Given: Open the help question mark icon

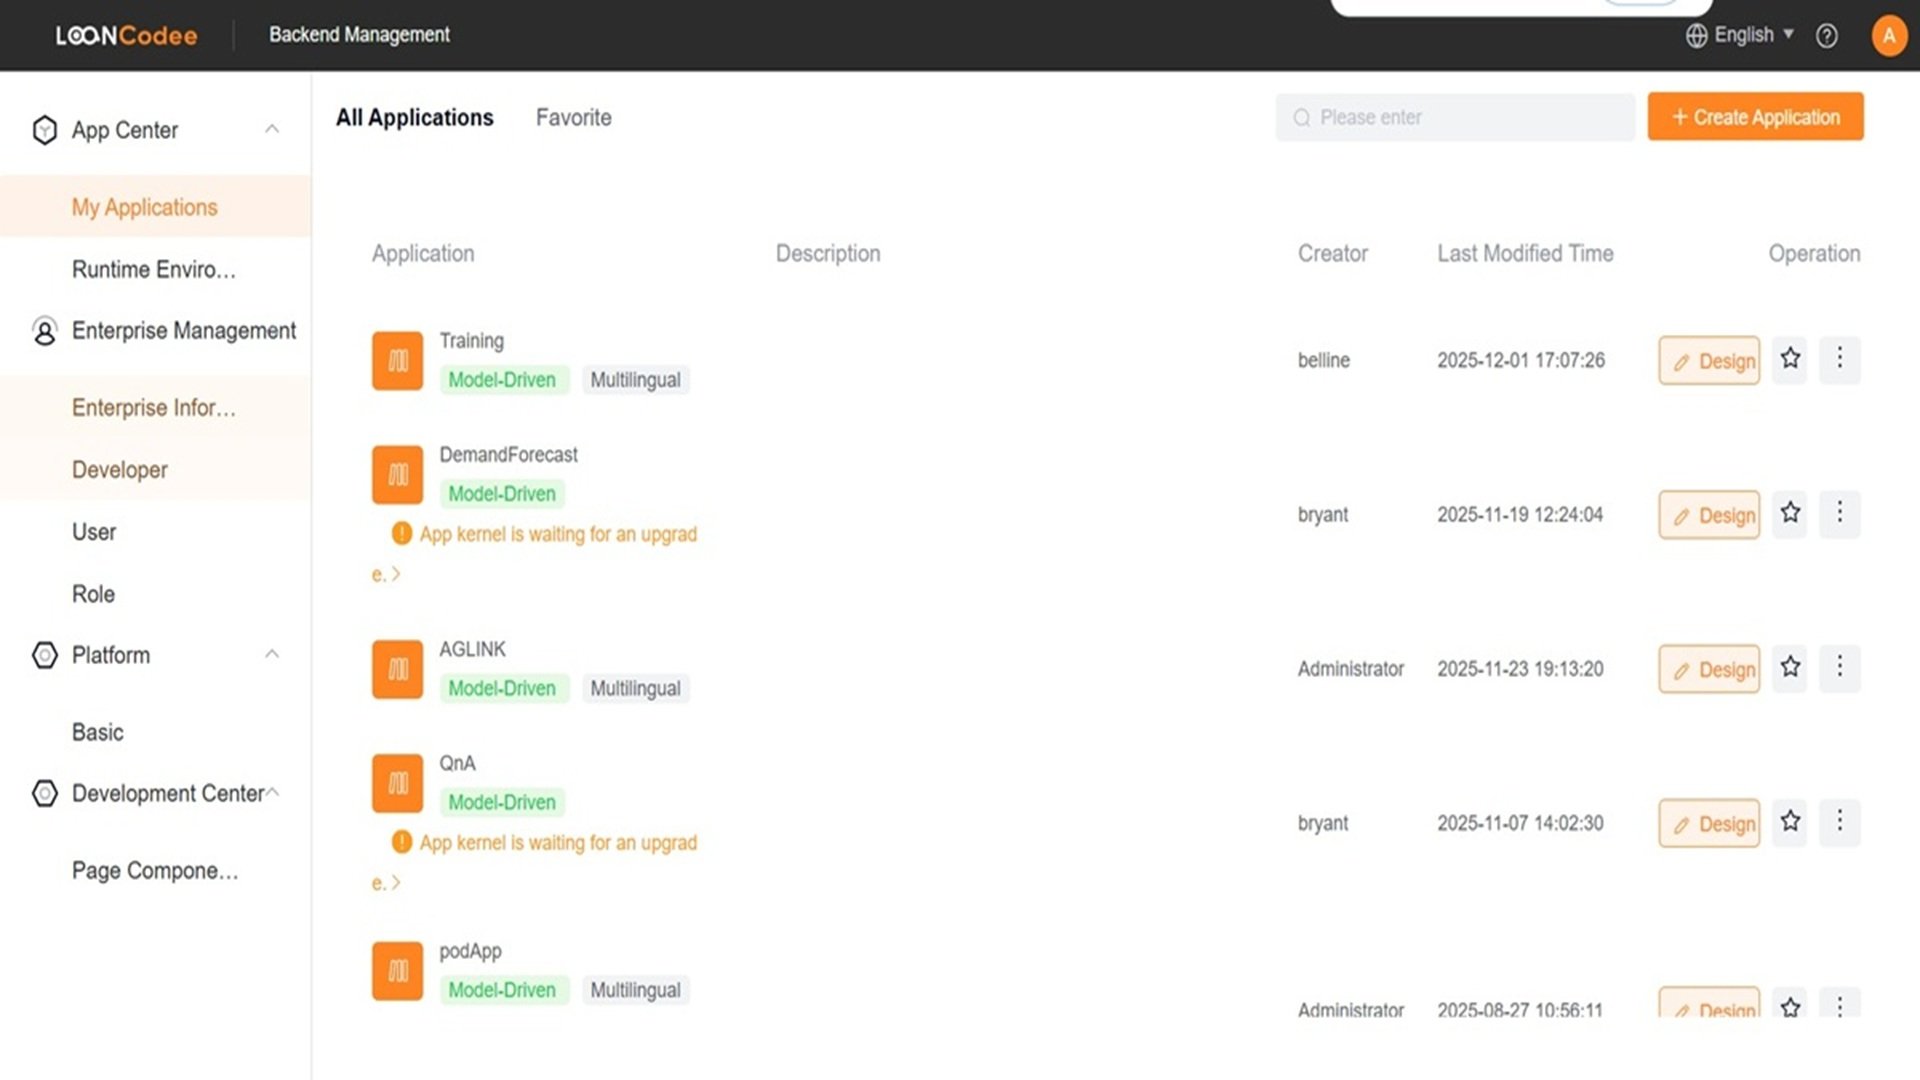Looking at the screenshot, I should [1827, 35].
